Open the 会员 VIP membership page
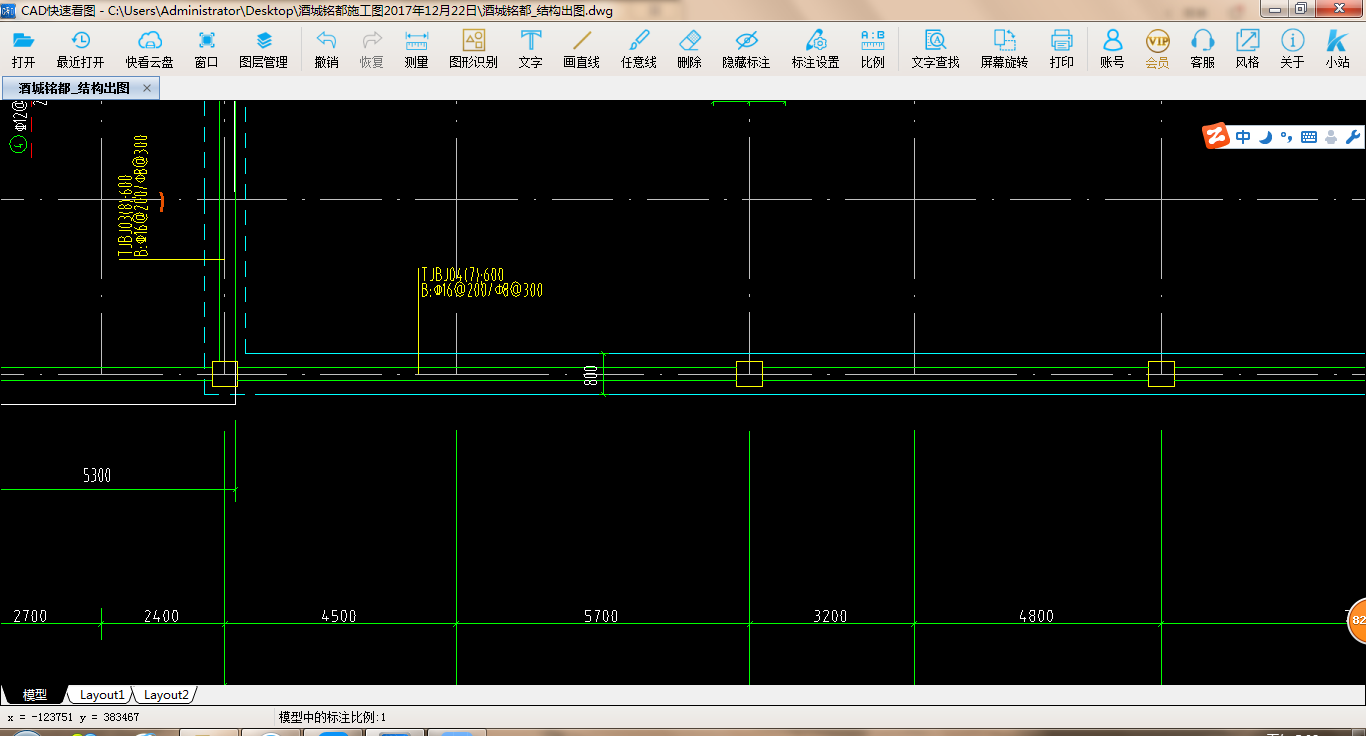1366x736 pixels. click(1157, 48)
